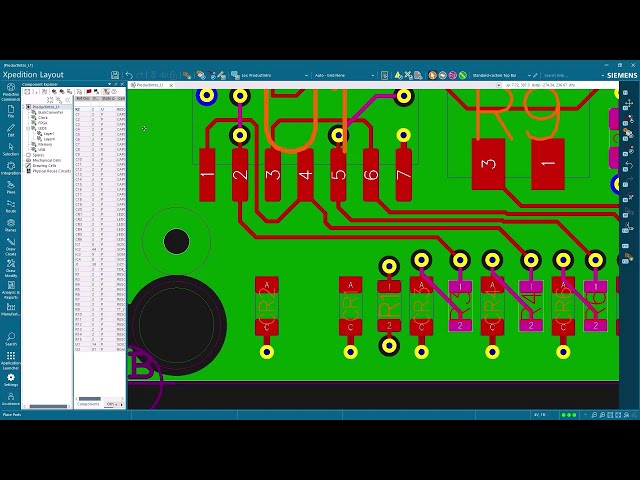Select the BuckConverter tree item
The width and height of the screenshot is (640, 480).
pos(50,112)
